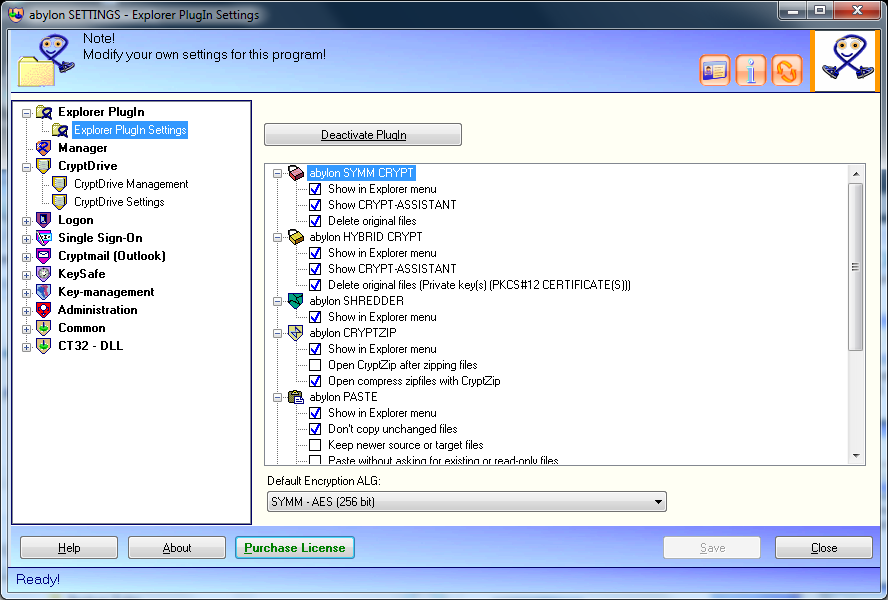The image size is (888, 600).
Task: Click the abylon SYMM CRYPT icon
Action: pos(296,173)
